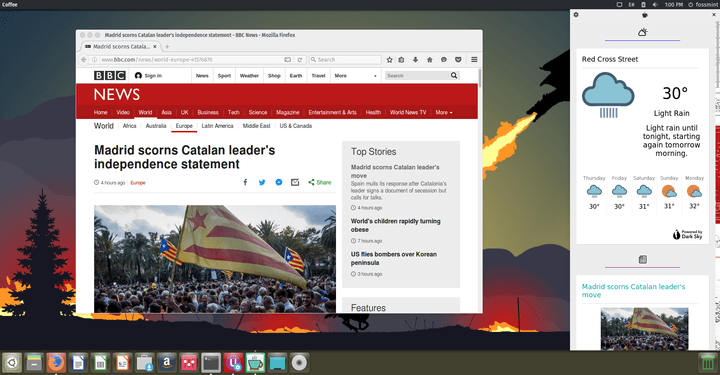720x375 pixels.
Task: Show site information icon in address bar
Action: (x=94, y=60)
